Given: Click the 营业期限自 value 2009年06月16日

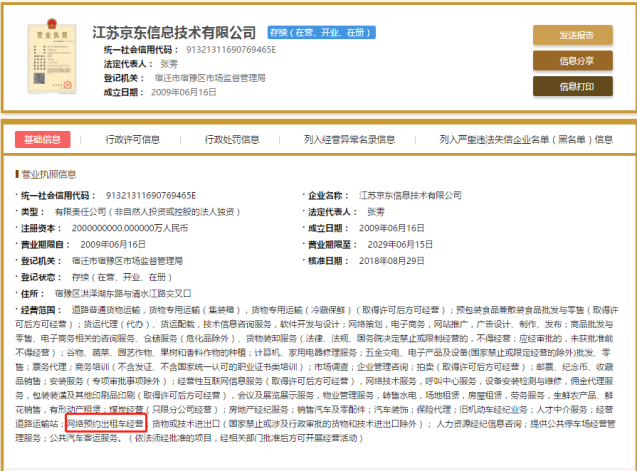Looking at the screenshot, I should (x=113, y=244).
